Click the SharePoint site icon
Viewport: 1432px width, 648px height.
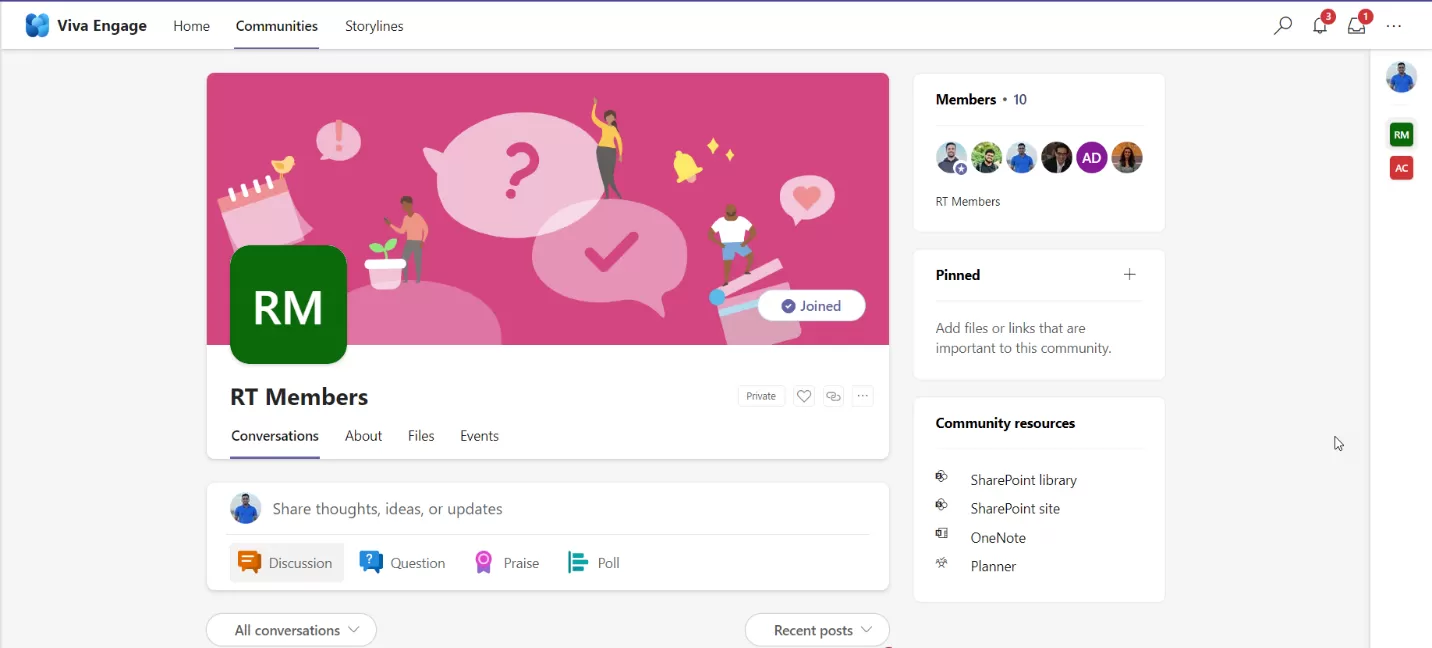941,505
